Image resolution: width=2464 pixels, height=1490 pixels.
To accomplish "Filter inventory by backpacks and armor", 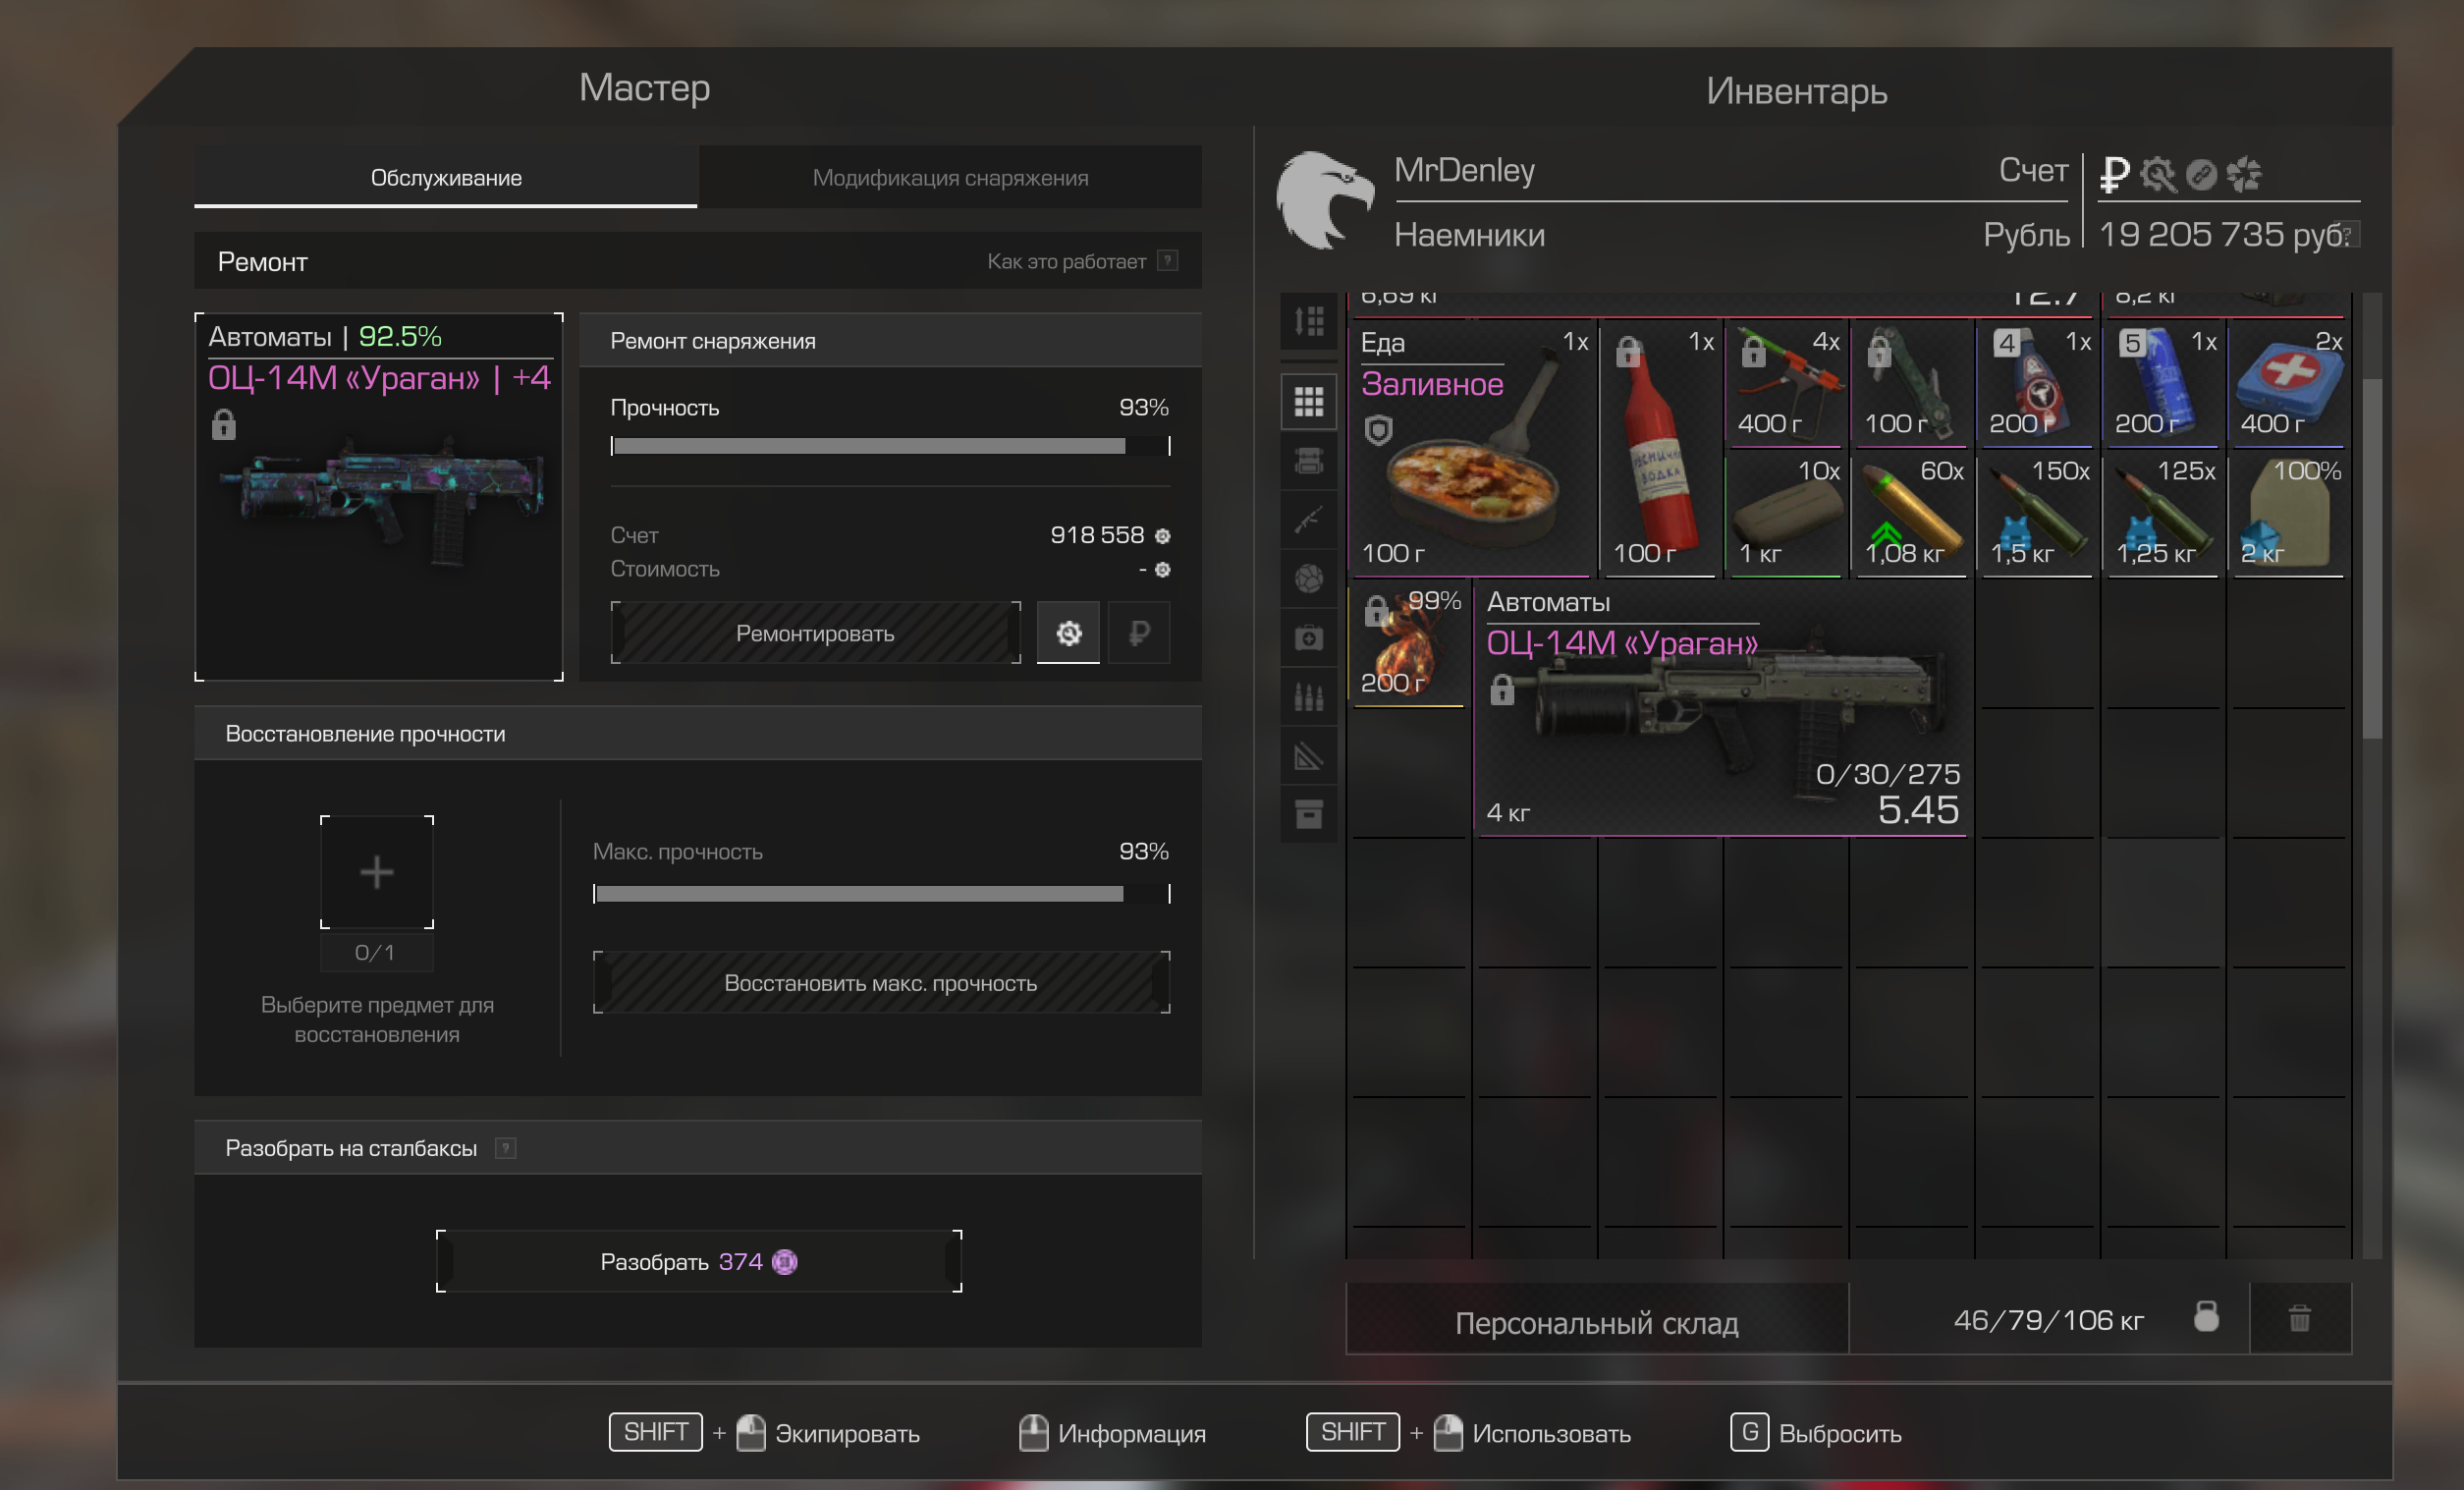I will click(1308, 461).
